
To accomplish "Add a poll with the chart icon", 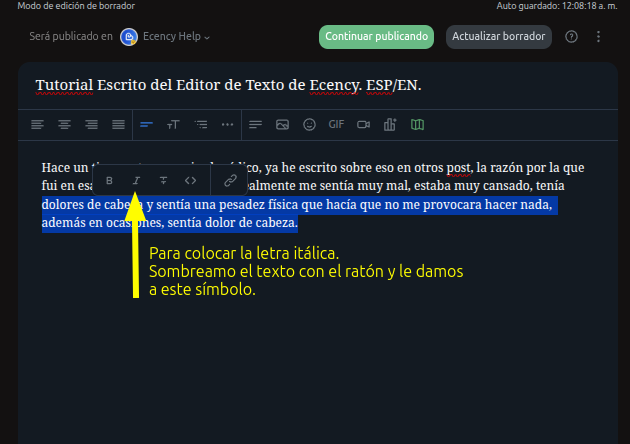I will 390,125.
